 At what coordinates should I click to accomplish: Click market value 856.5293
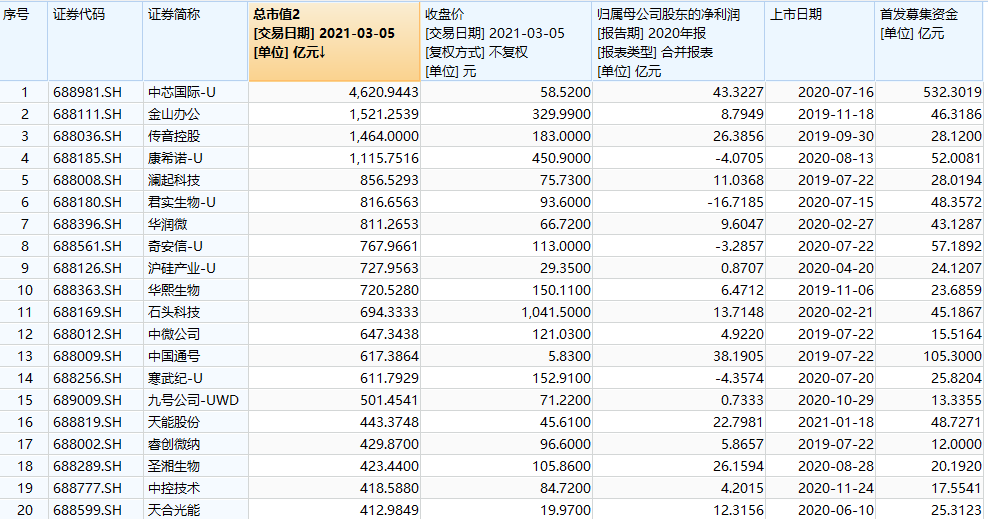click(x=389, y=180)
